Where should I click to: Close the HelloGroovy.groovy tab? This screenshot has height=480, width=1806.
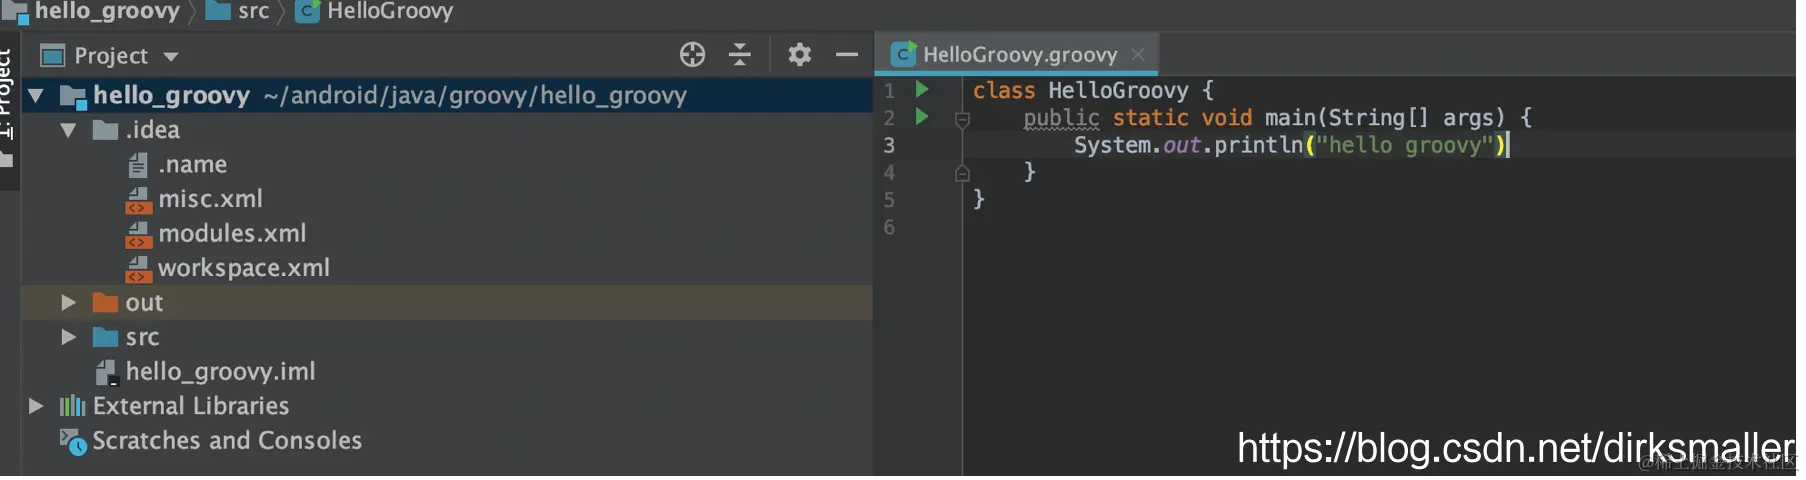point(1138,54)
